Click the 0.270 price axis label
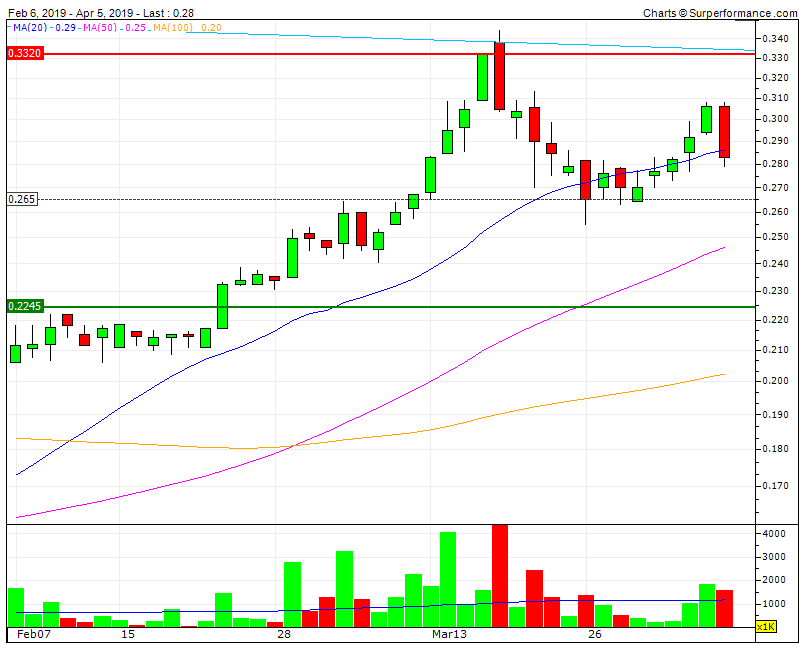The height and width of the screenshot is (650, 805). tap(775, 188)
